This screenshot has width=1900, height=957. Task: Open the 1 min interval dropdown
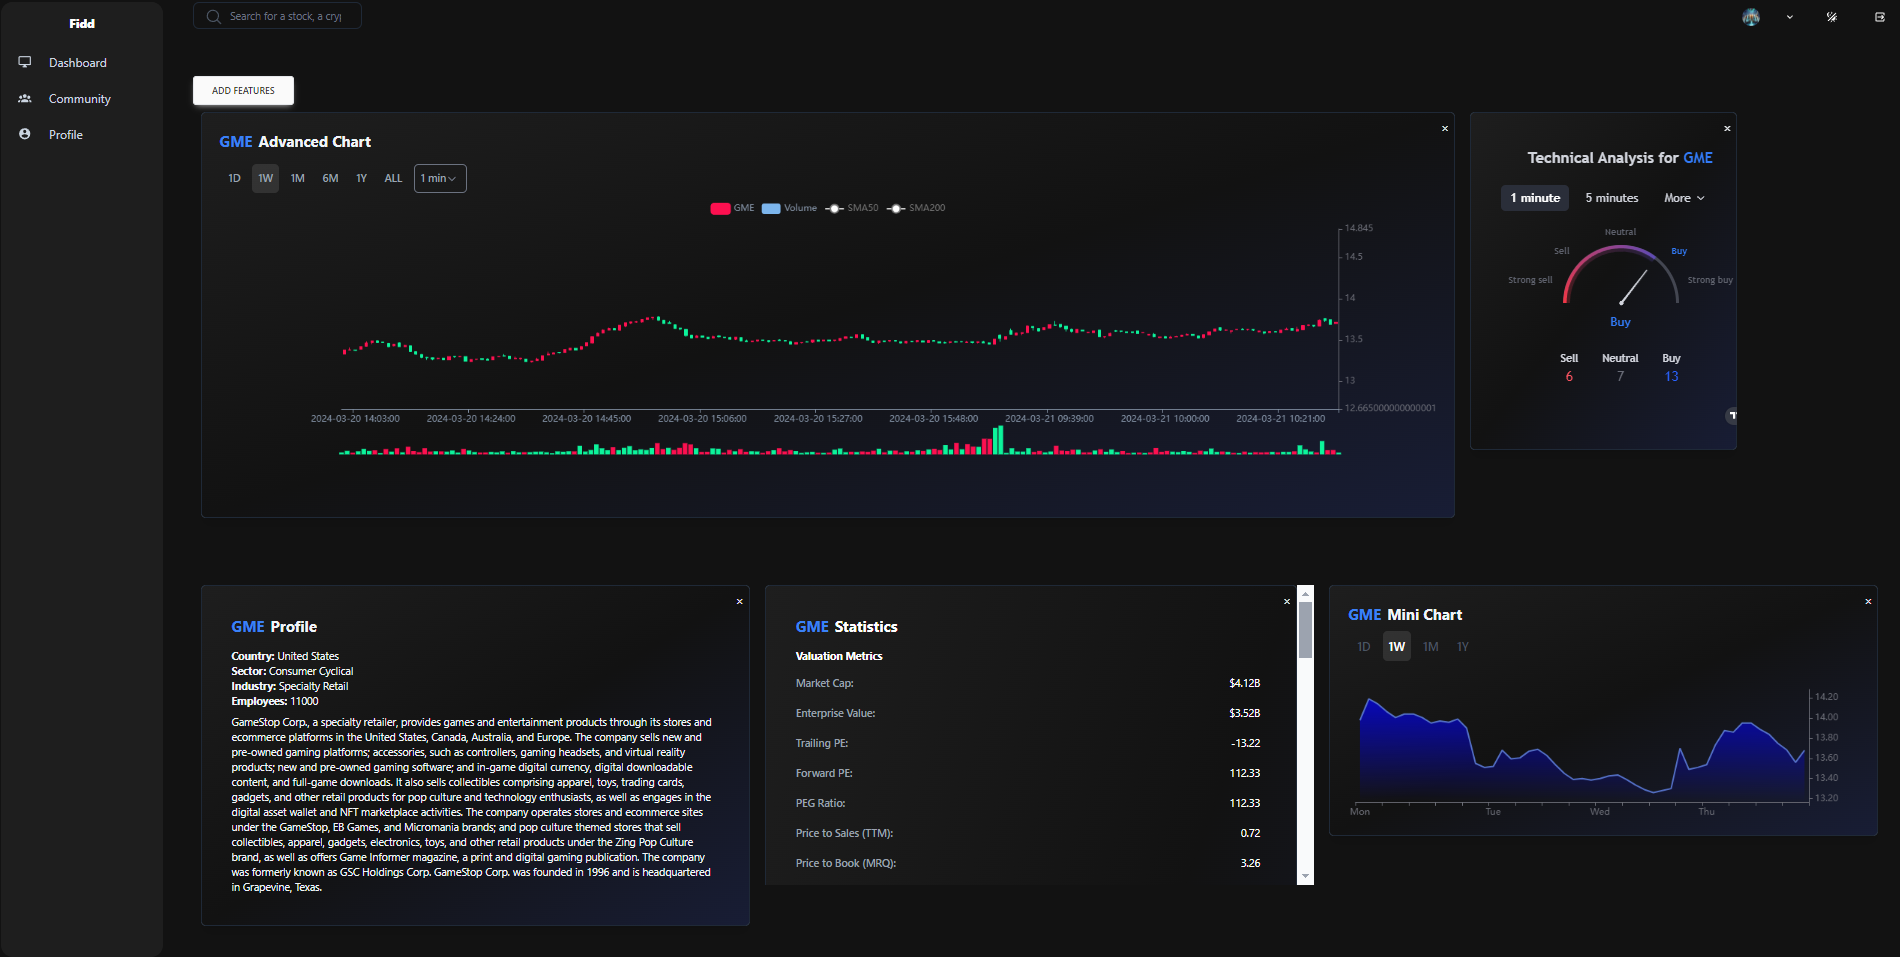point(440,178)
